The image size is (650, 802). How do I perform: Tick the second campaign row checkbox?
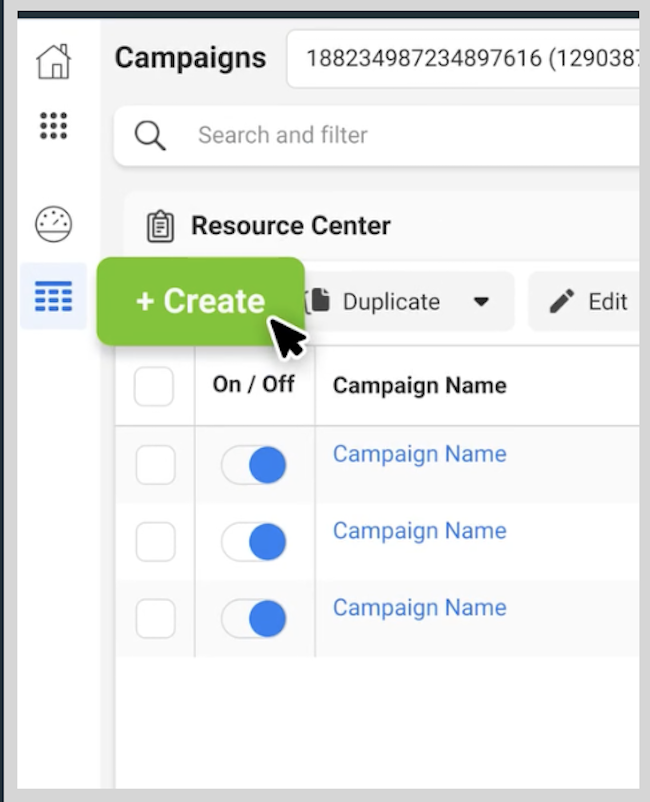coord(155,542)
